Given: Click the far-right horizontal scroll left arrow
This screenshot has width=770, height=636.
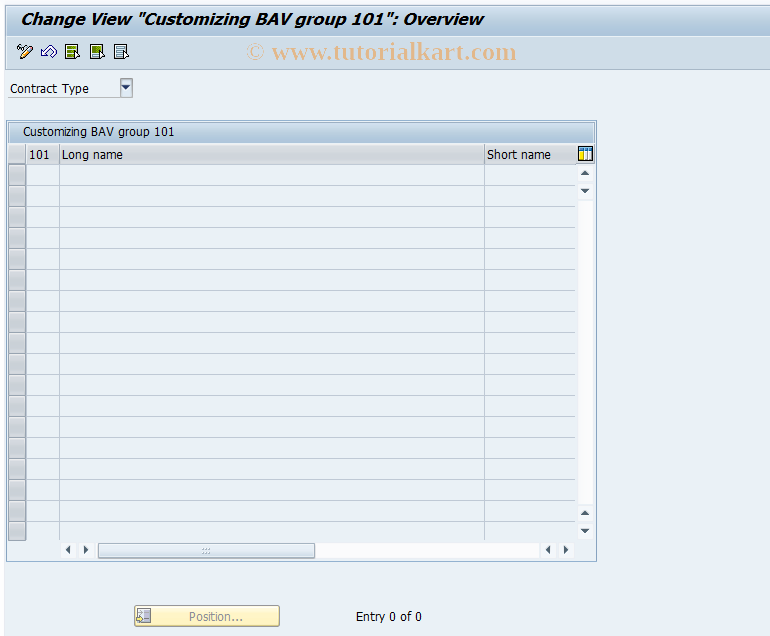Looking at the screenshot, I should tap(548, 550).
